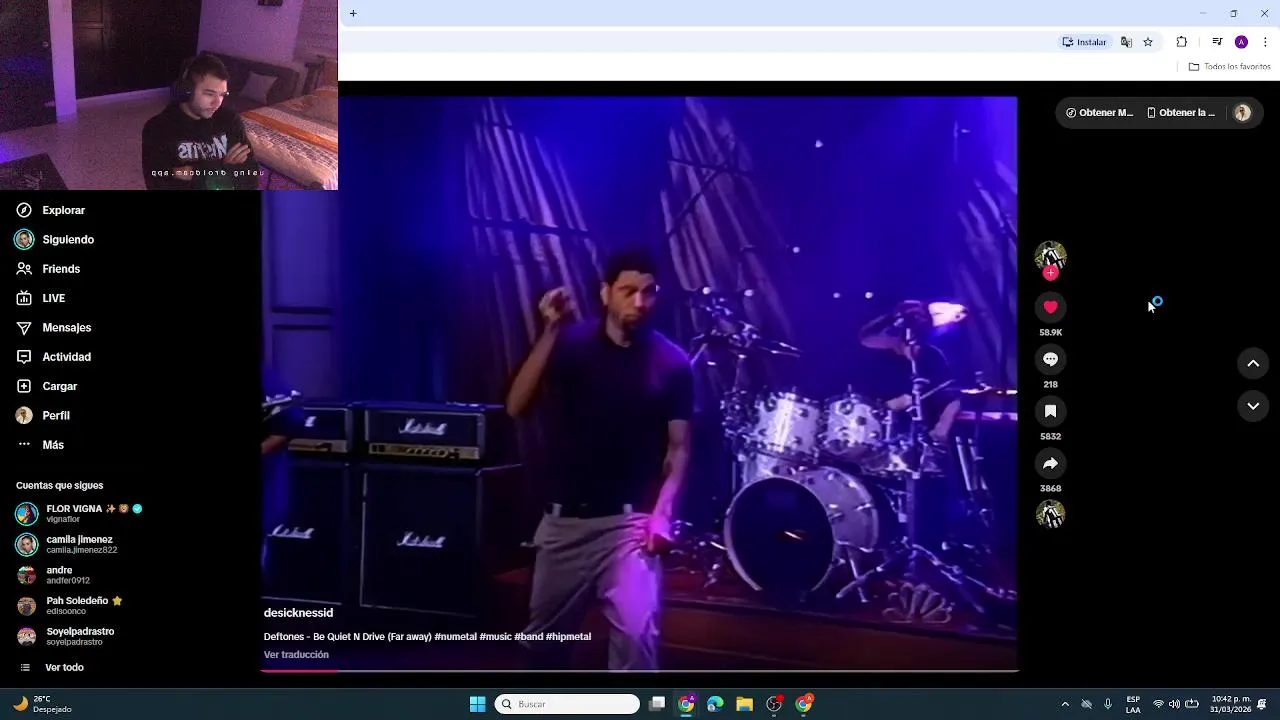Open comments with speech bubble icon
The width and height of the screenshot is (1280, 720).
(1050, 359)
